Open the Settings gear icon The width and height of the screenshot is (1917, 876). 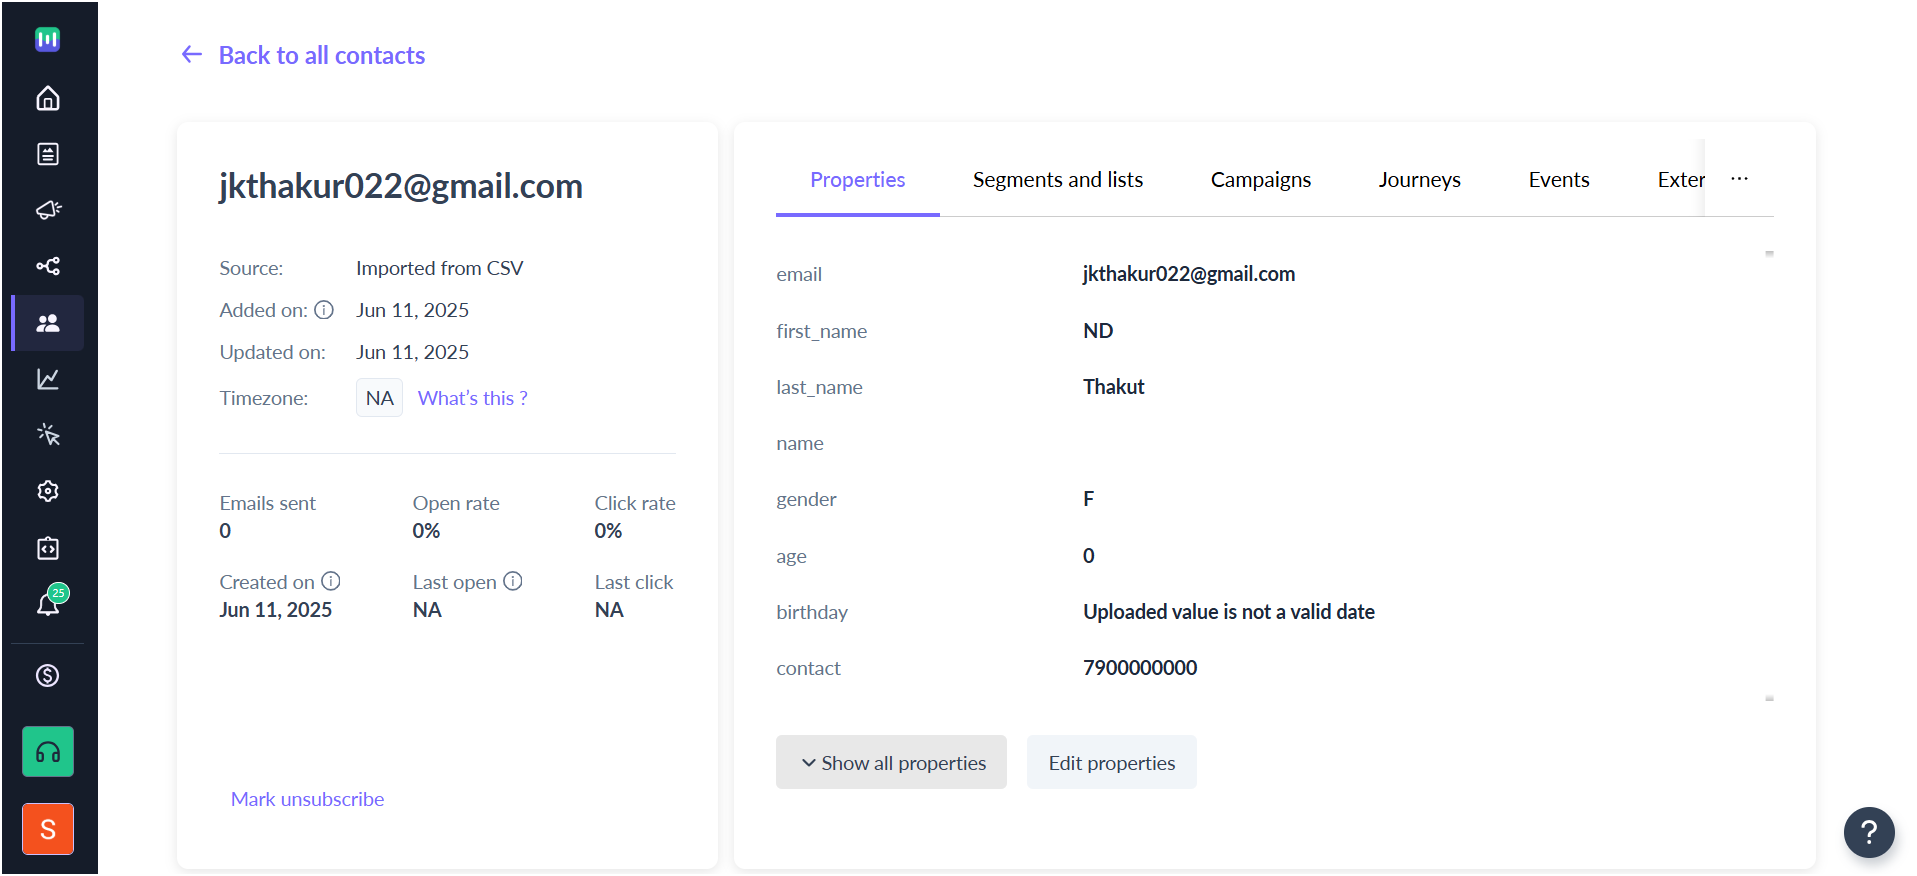48,491
